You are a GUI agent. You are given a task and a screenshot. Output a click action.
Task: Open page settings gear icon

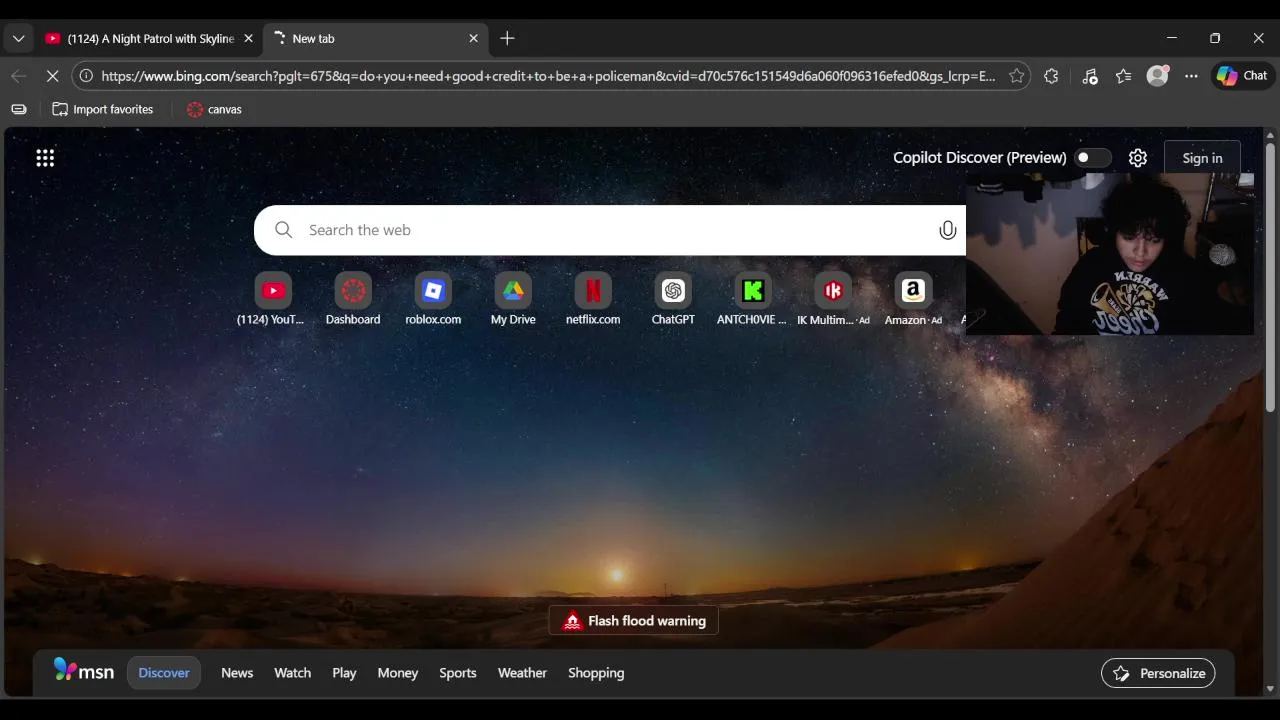1138,158
